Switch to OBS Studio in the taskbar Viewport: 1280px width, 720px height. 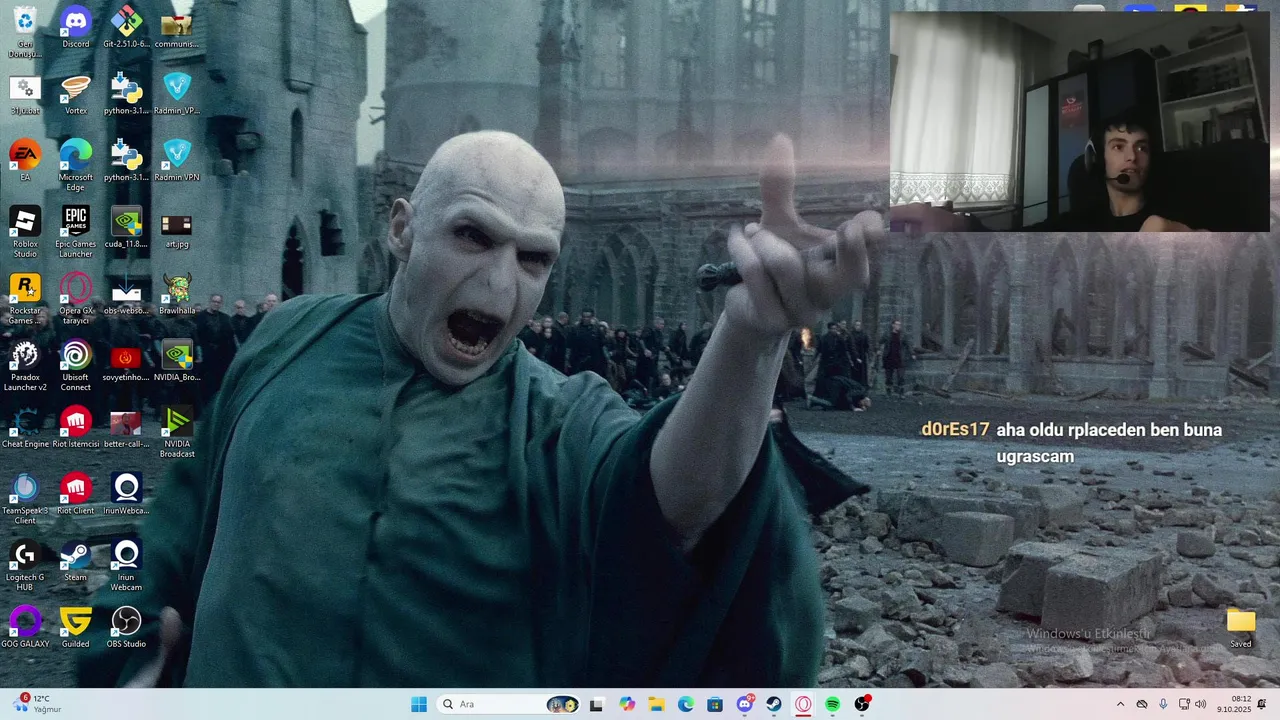tap(862, 704)
